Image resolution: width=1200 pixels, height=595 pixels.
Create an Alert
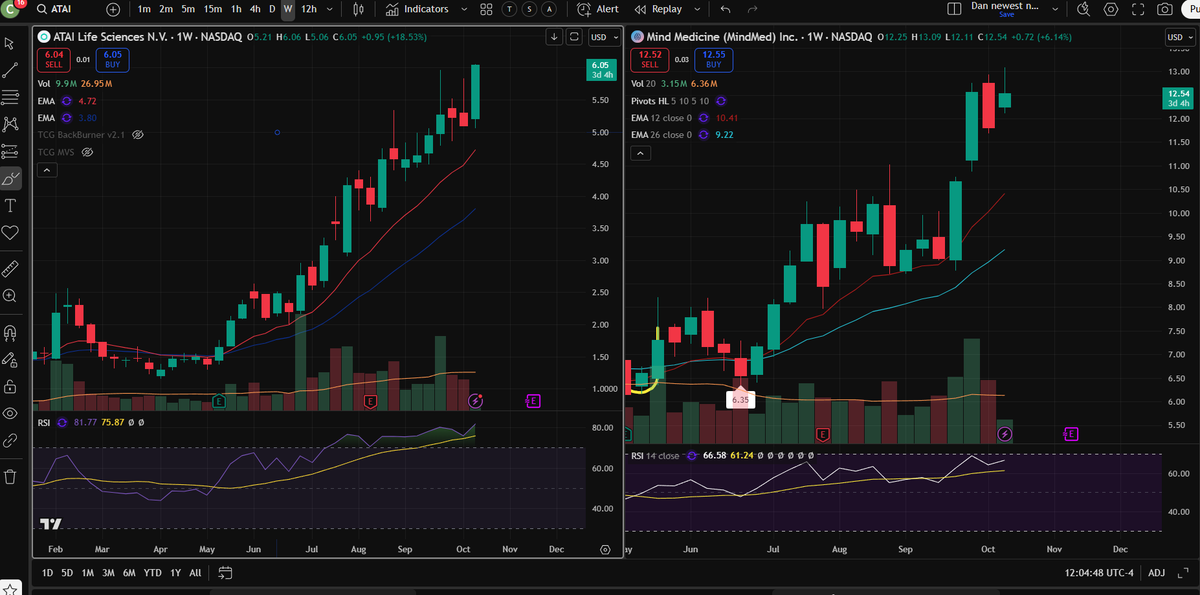[x=598, y=9]
